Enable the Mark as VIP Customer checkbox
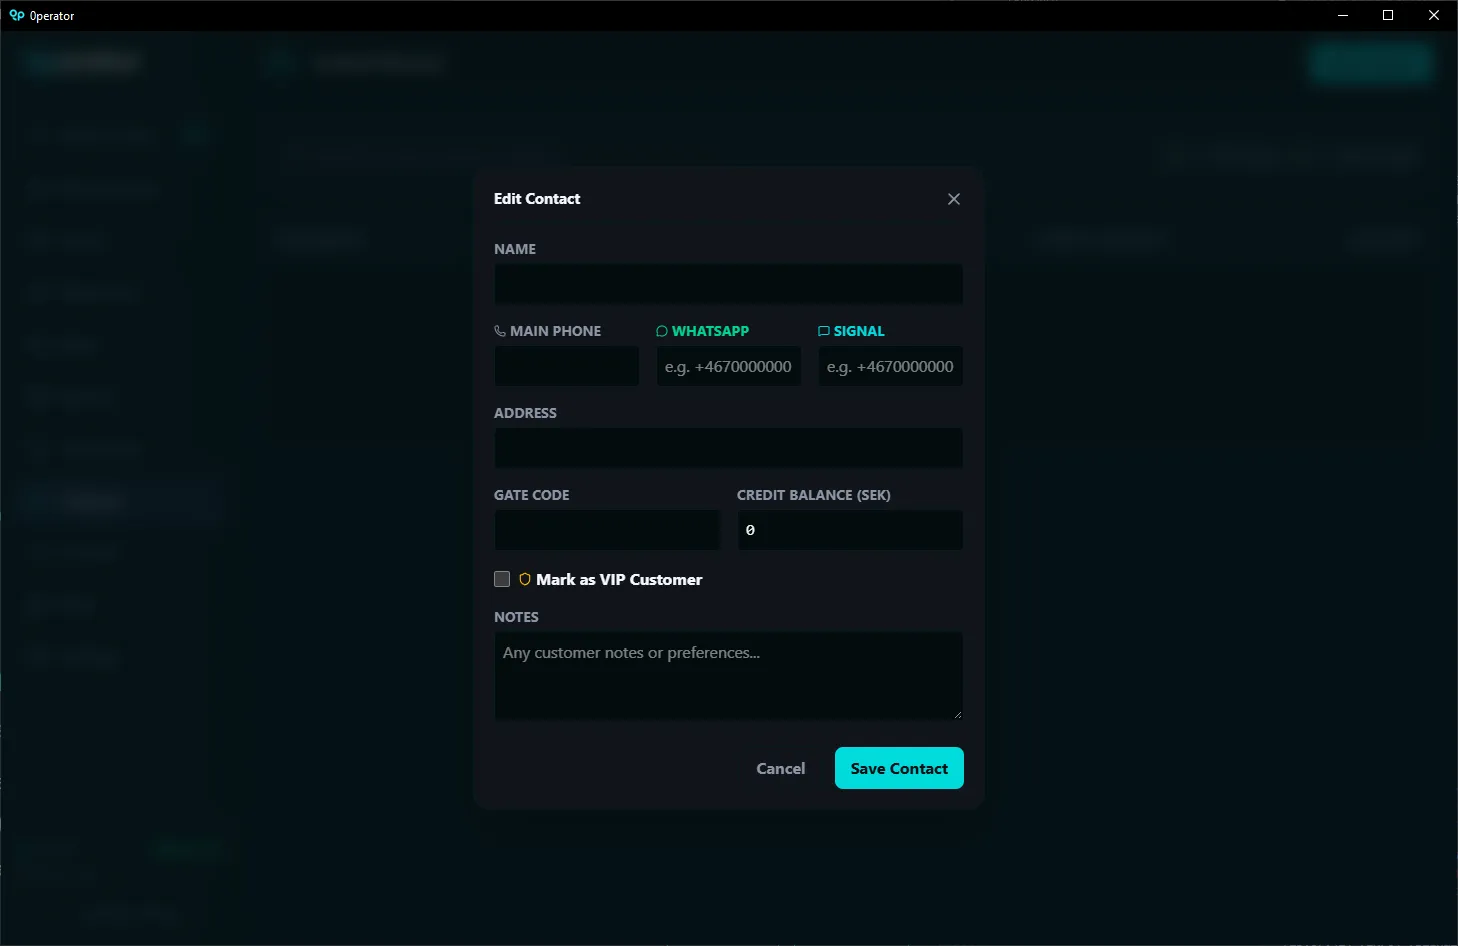Screen dimensions: 1458x946 click(502, 579)
